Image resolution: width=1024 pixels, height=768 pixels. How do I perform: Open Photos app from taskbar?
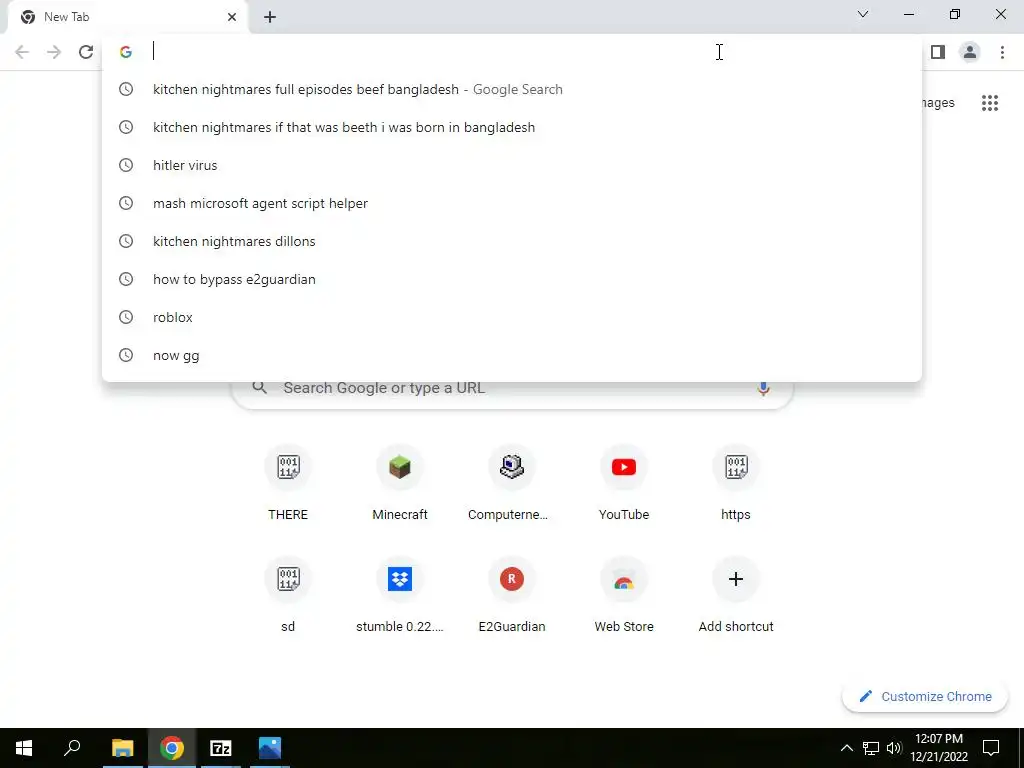(270, 748)
